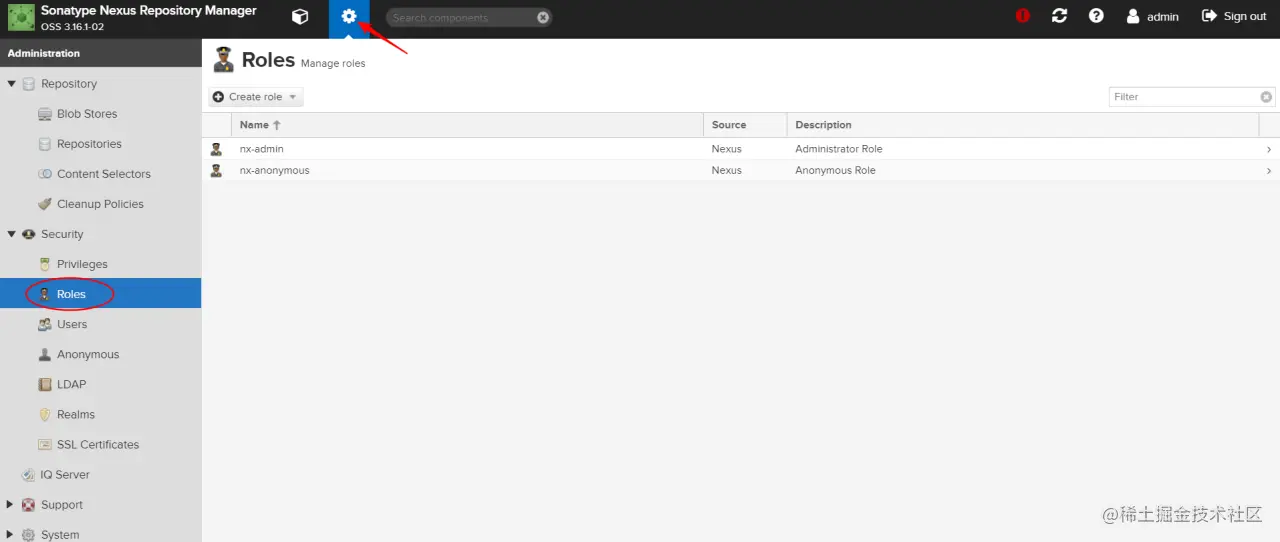Click the Realms shield icon
This screenshot has height=542, width=1280.
pos(45,414)
